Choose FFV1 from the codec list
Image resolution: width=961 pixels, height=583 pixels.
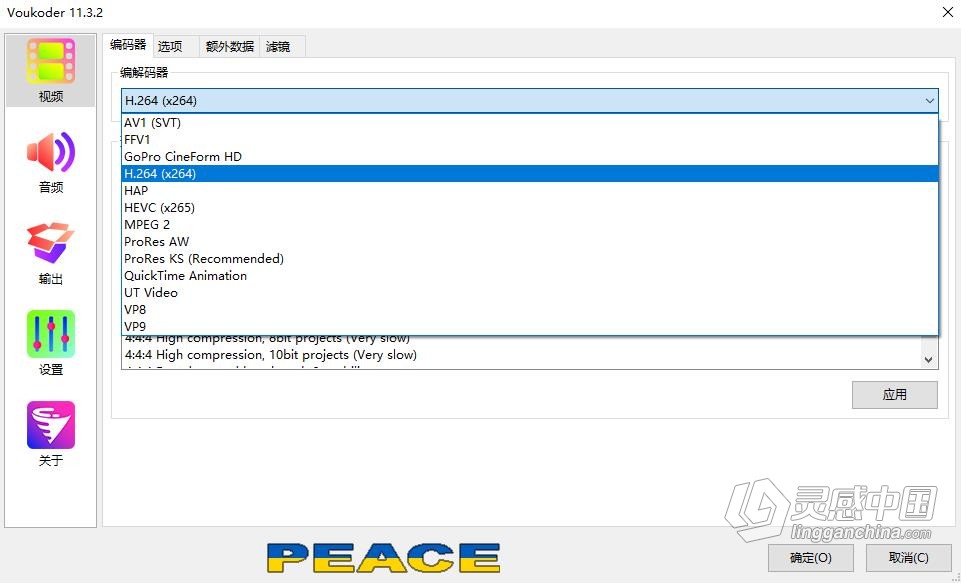point(530,140)
